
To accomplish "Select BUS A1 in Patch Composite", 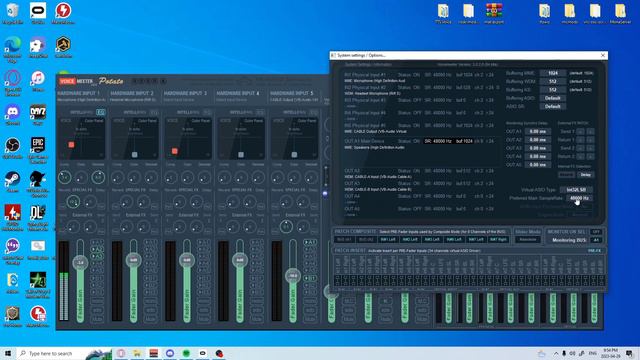I will coord(344,240).
